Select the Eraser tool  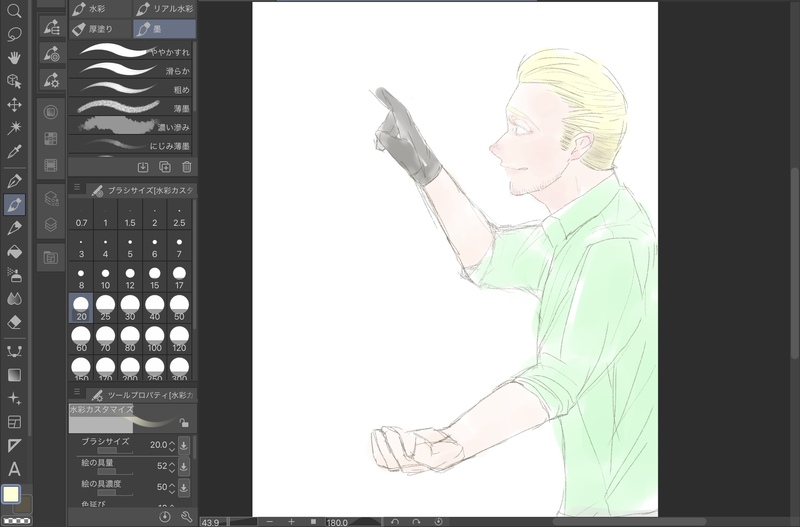coord(14,322)
